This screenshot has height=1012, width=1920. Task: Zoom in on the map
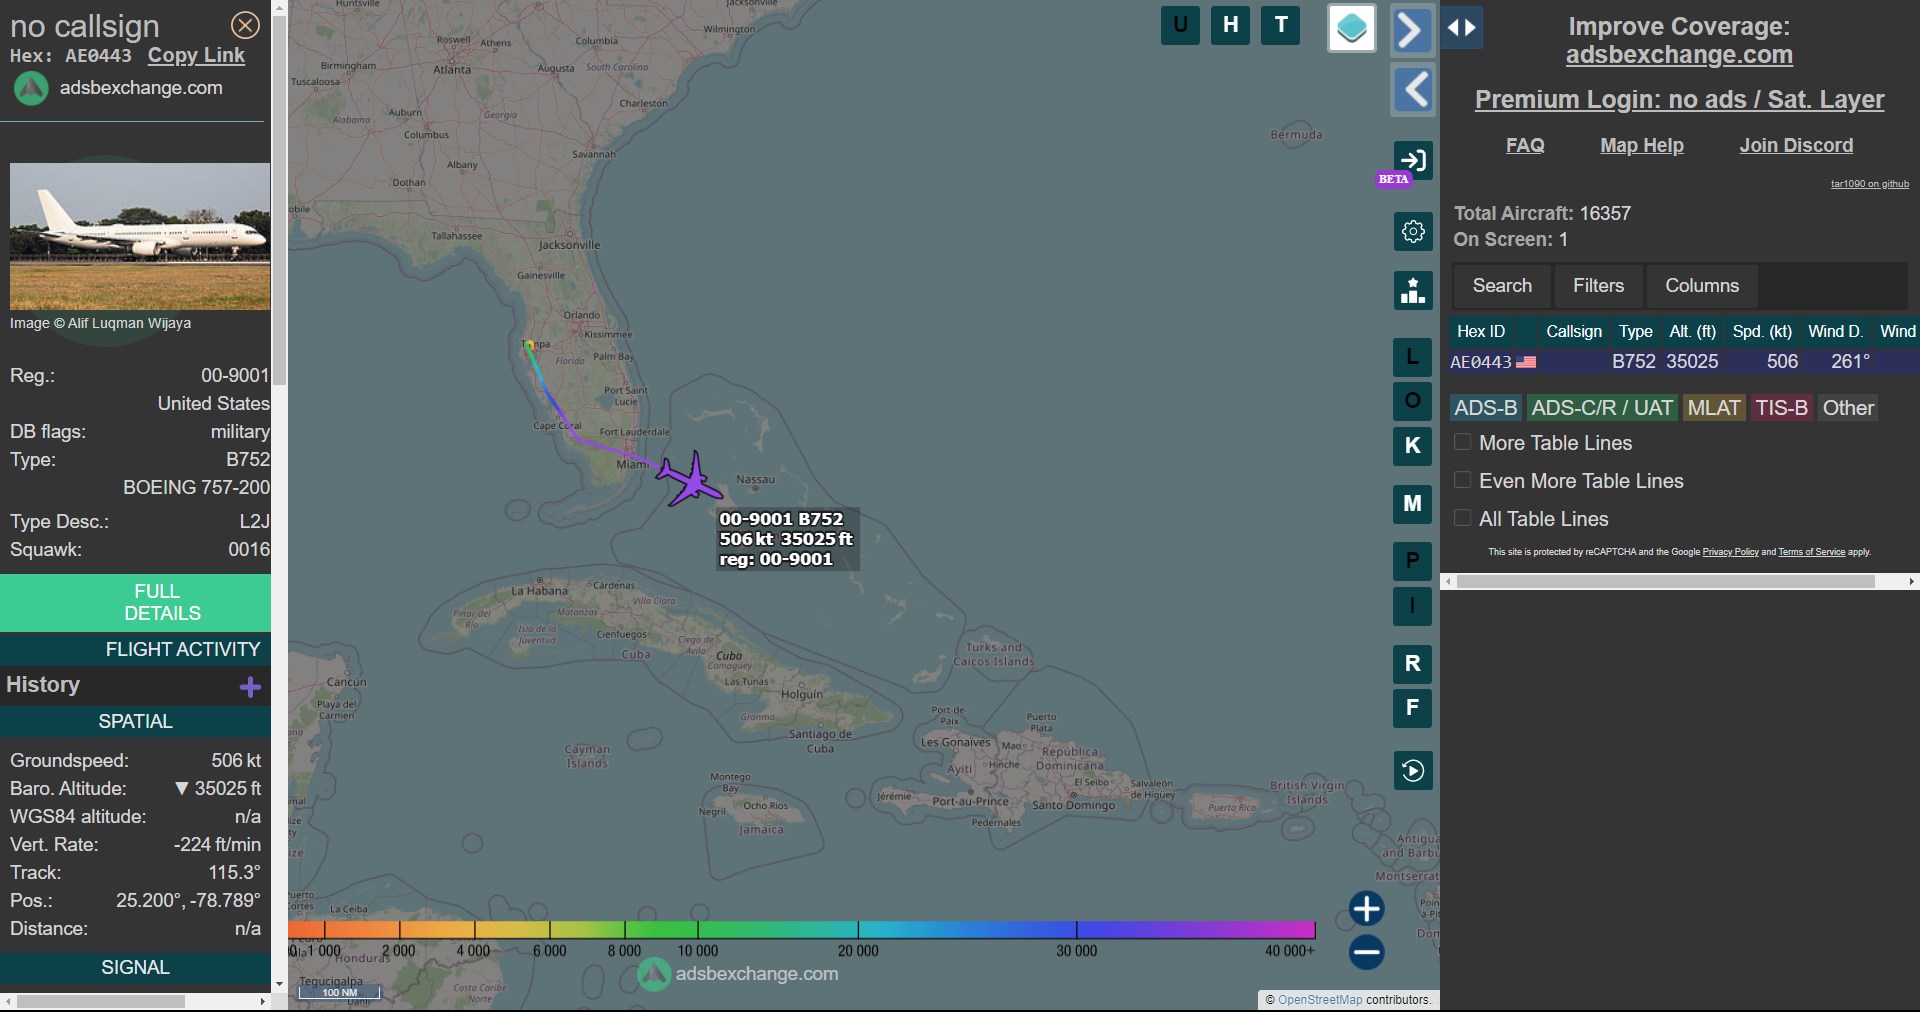(1366, 909)
